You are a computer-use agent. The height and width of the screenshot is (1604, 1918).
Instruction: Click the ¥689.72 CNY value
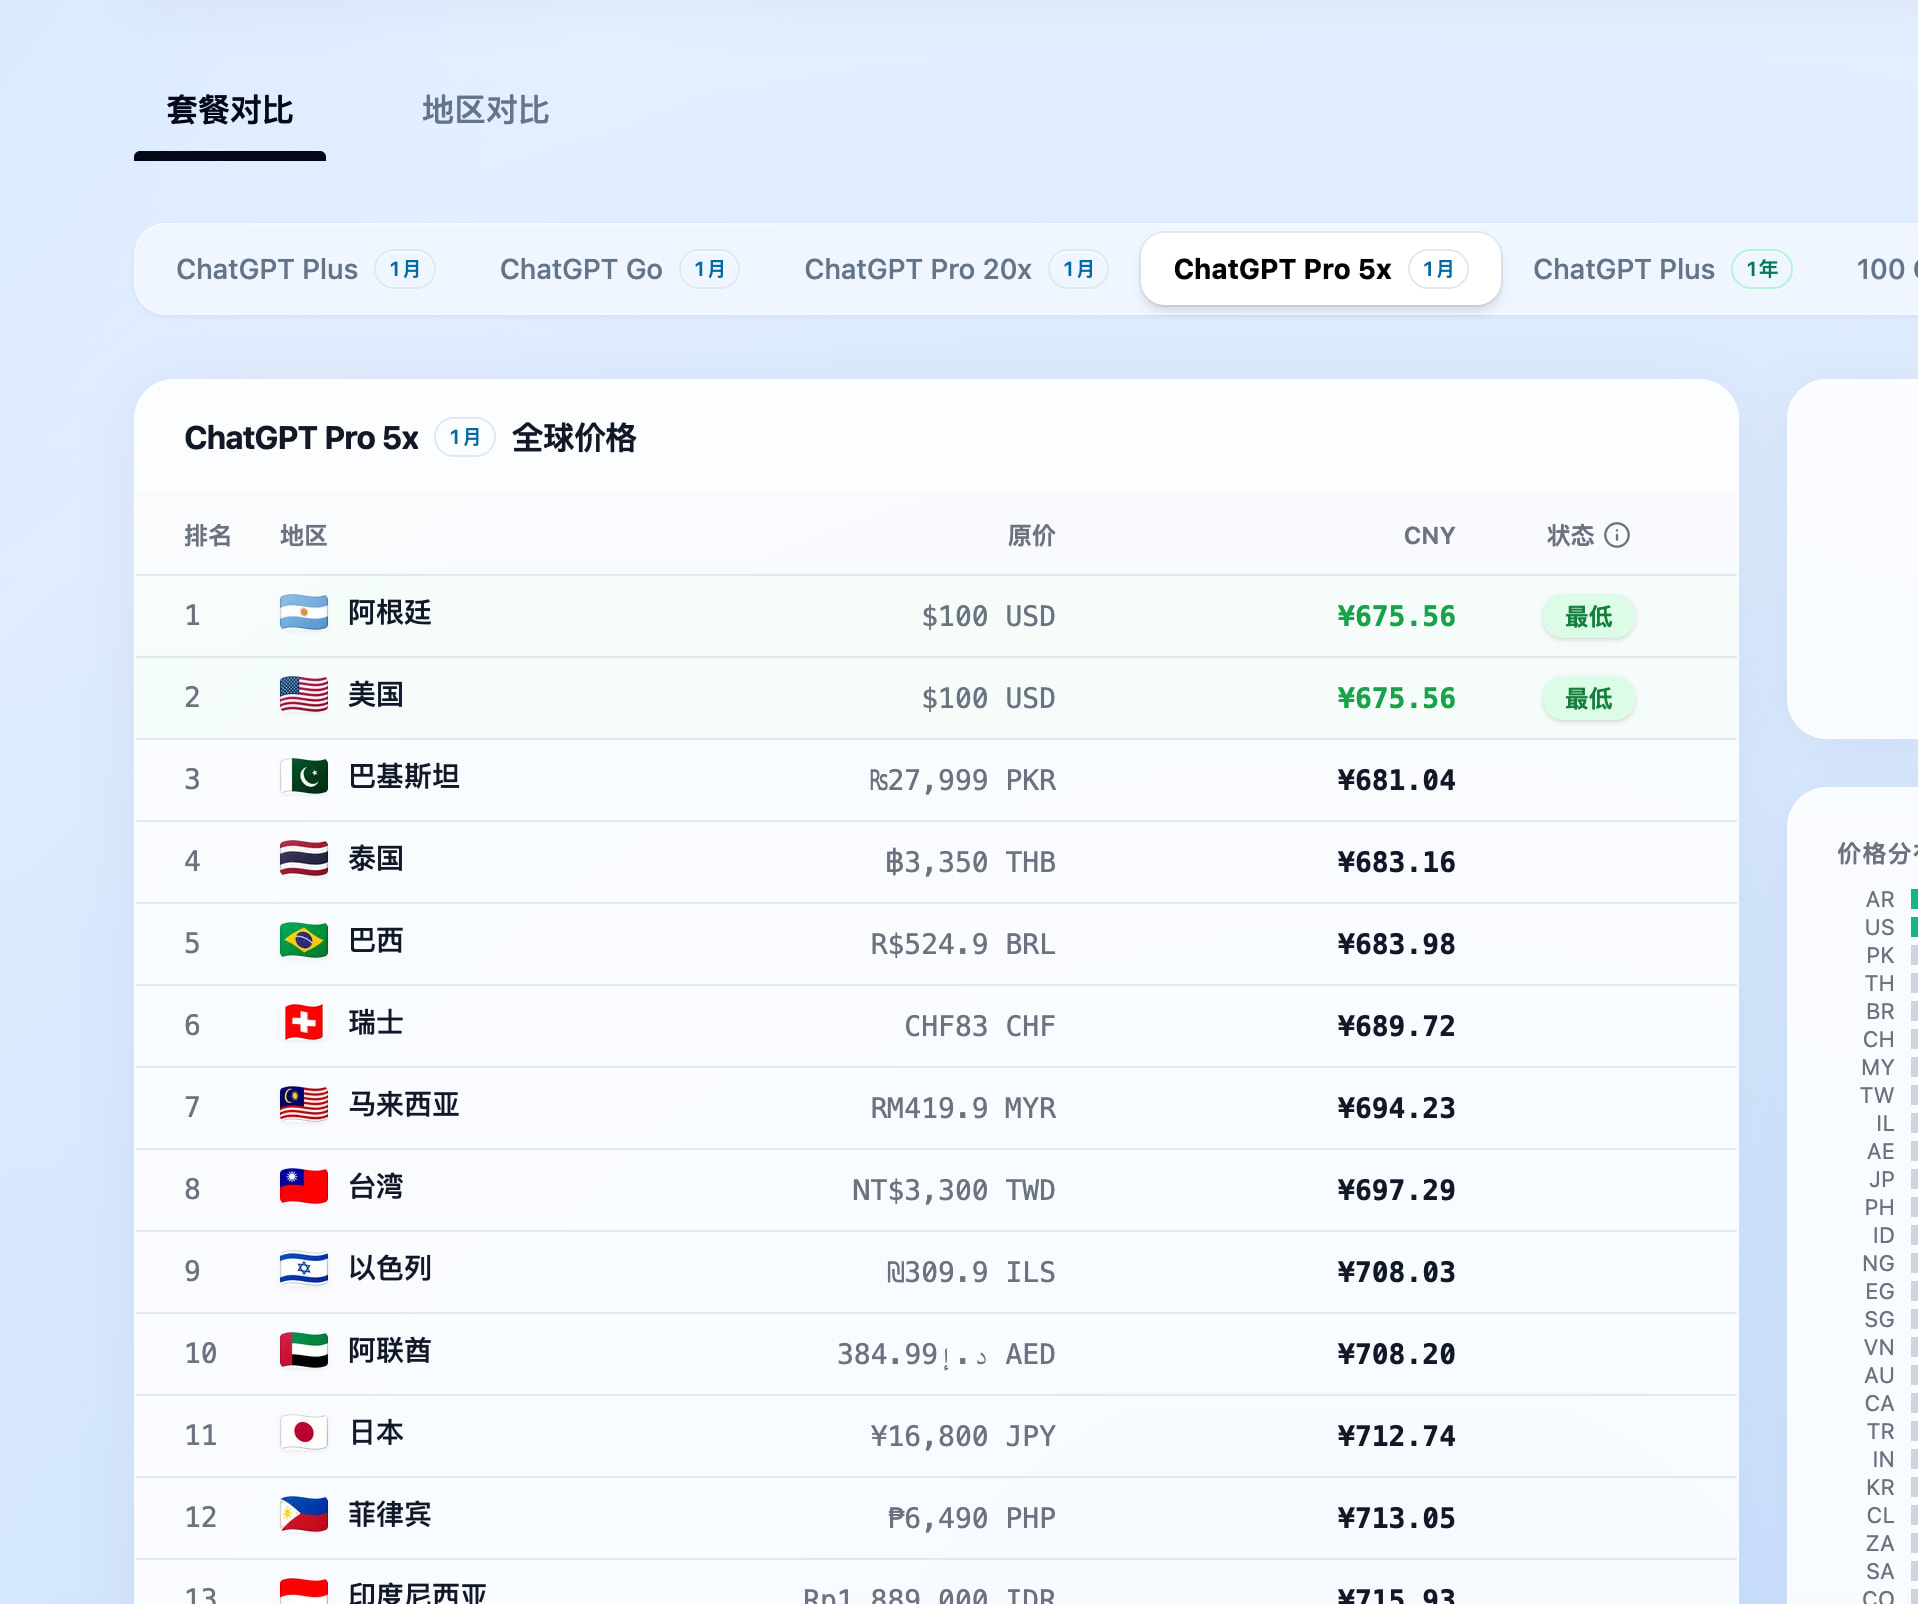click(1396, 1026)
